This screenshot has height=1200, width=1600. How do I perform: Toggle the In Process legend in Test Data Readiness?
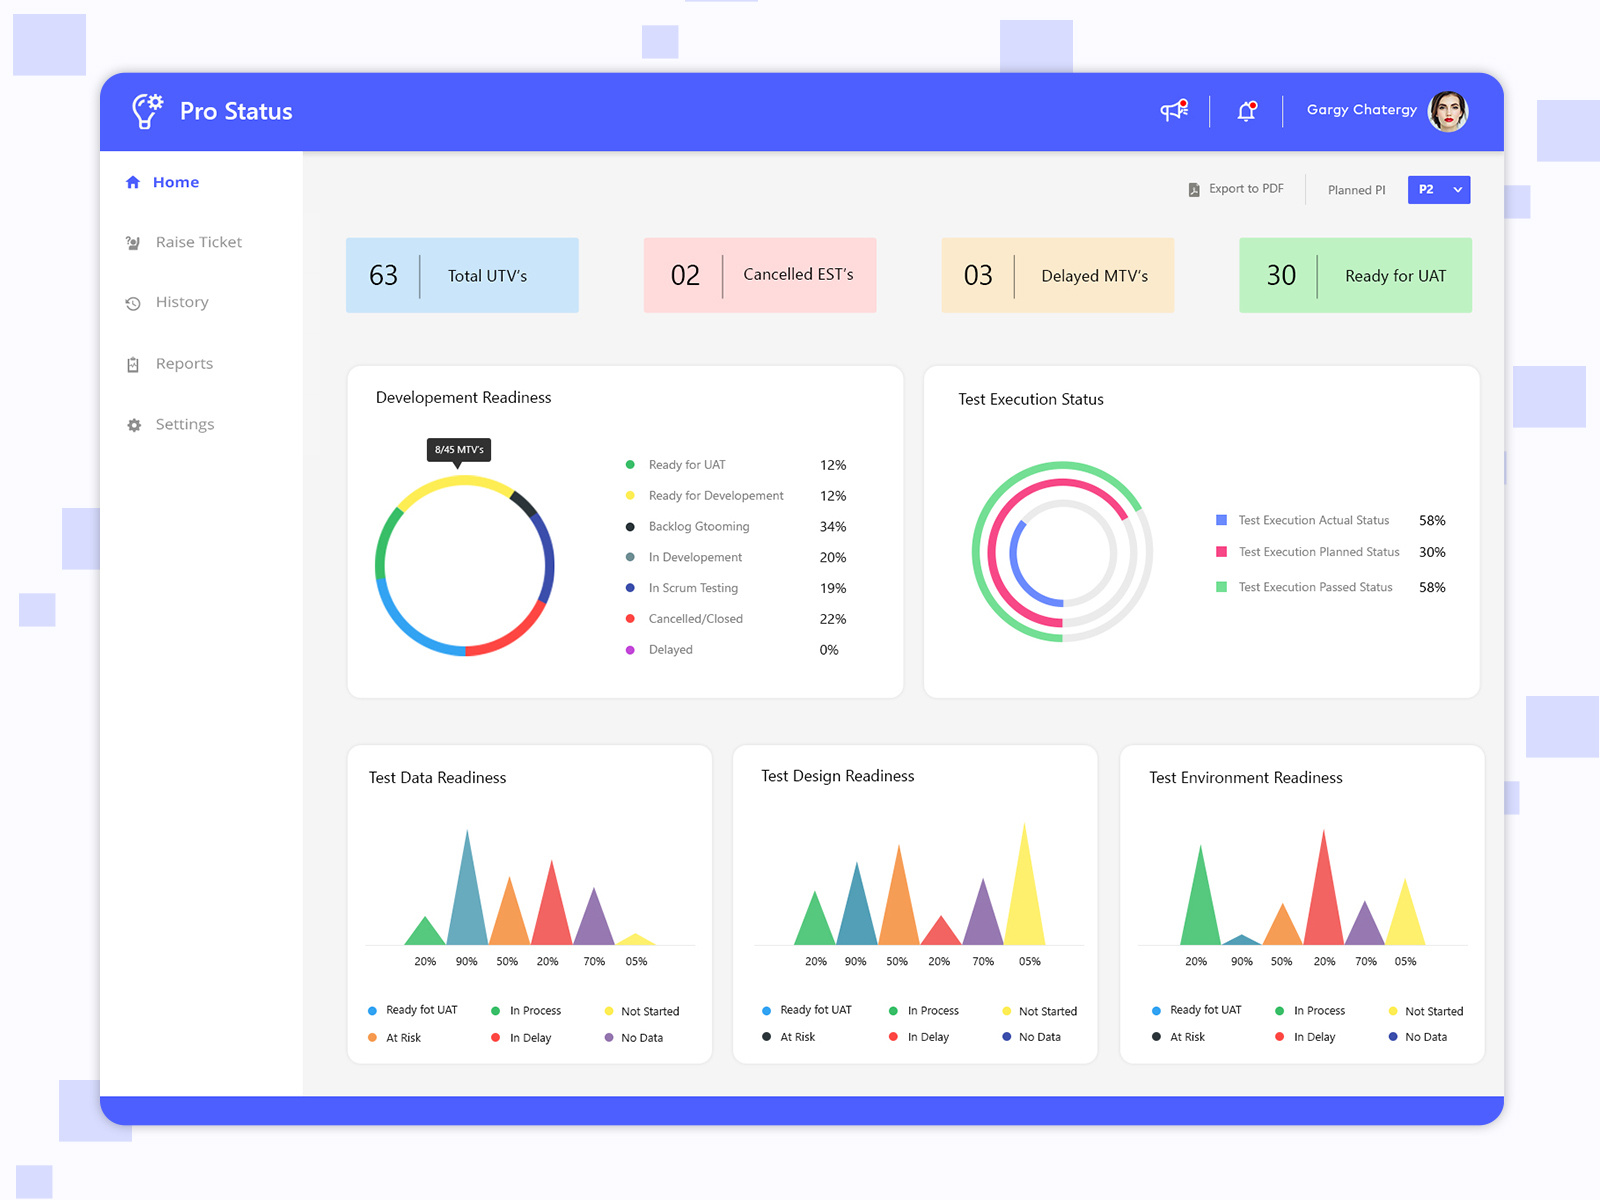527,1010
